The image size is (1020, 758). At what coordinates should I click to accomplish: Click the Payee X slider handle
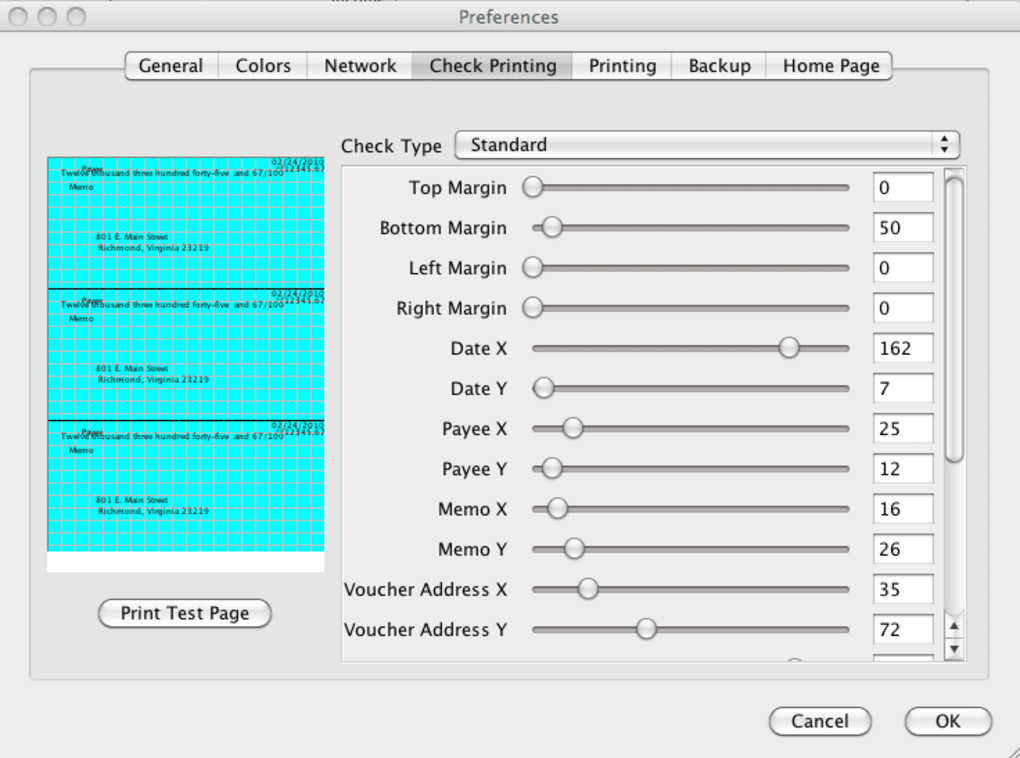572,428
